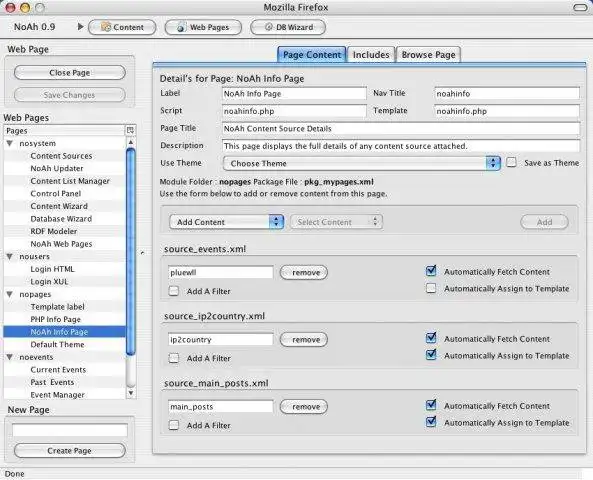This screenshot has width=593, height=480.
Task: Focus the Script input field
Action: tap(294, 111)
